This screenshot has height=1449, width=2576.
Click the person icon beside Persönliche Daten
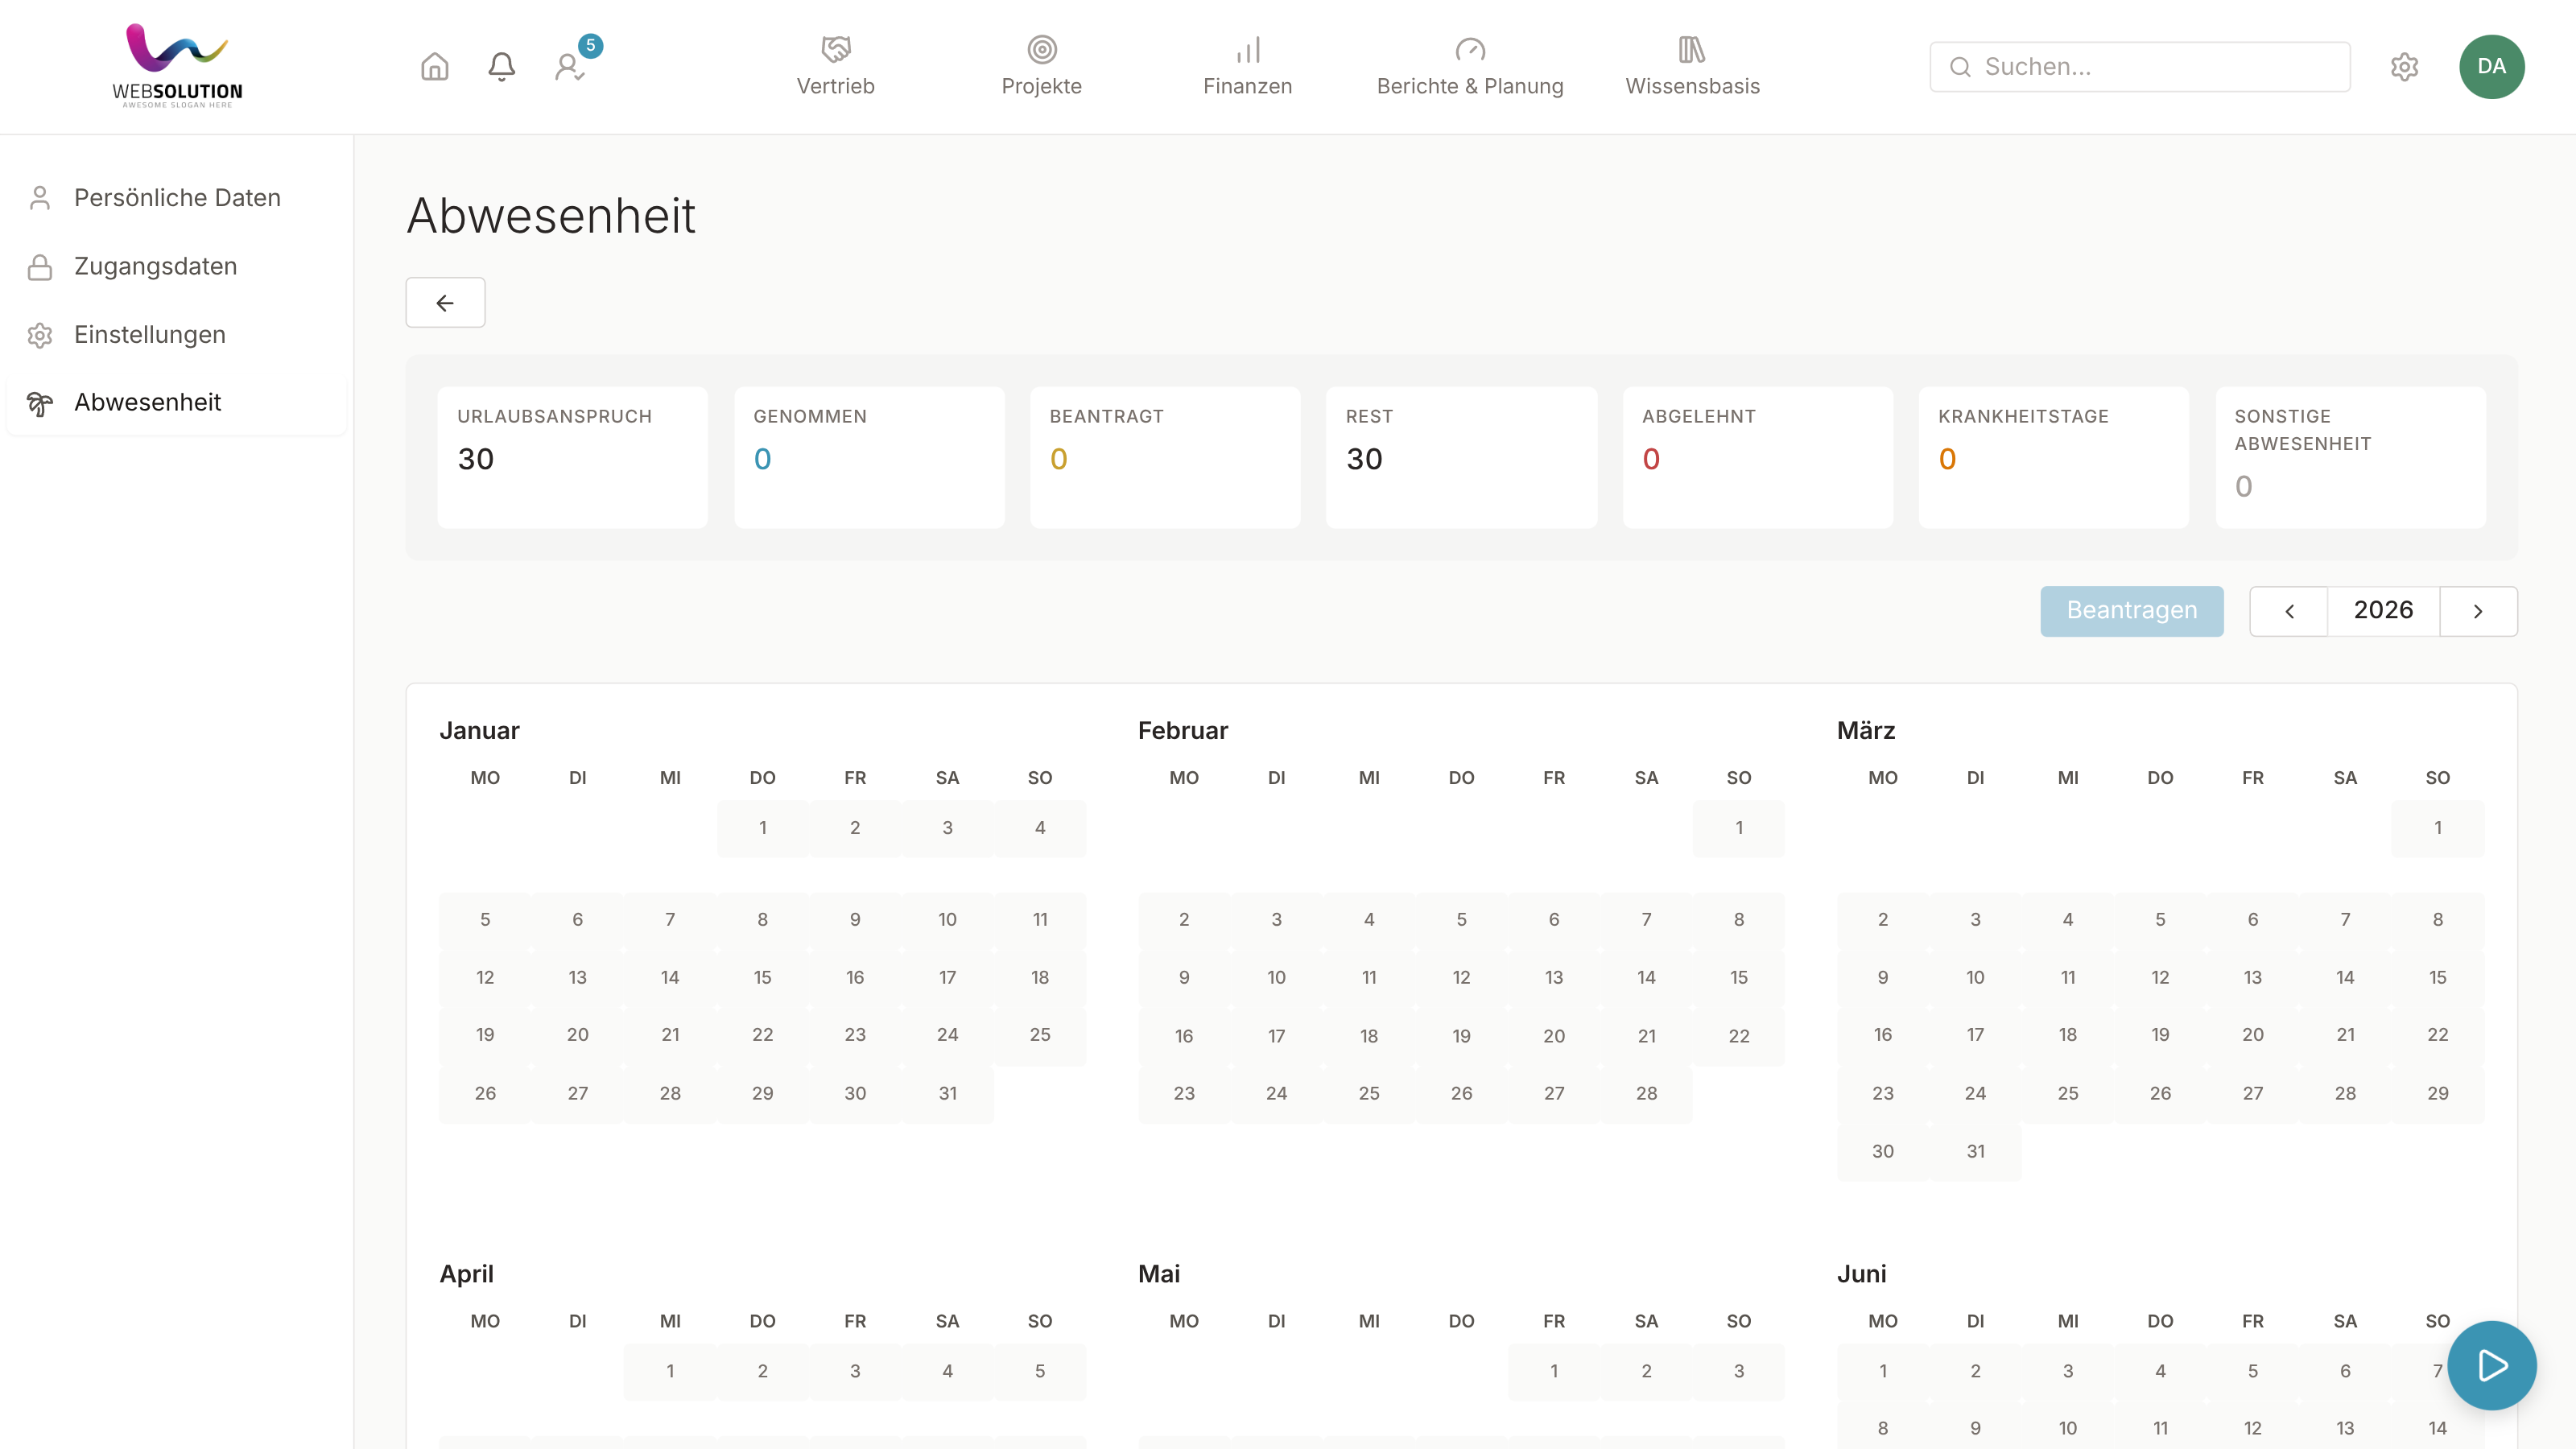coord(40,198)
